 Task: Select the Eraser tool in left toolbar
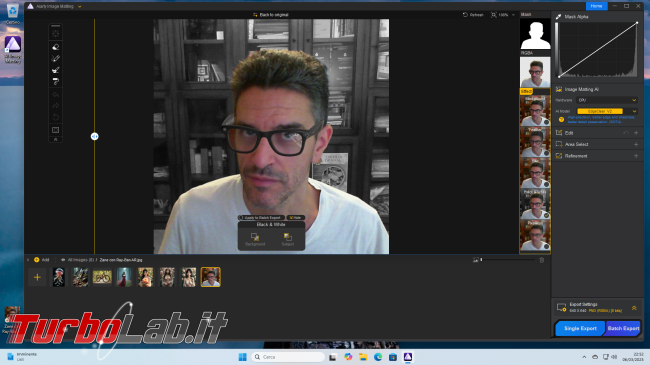tap(56, 47)
